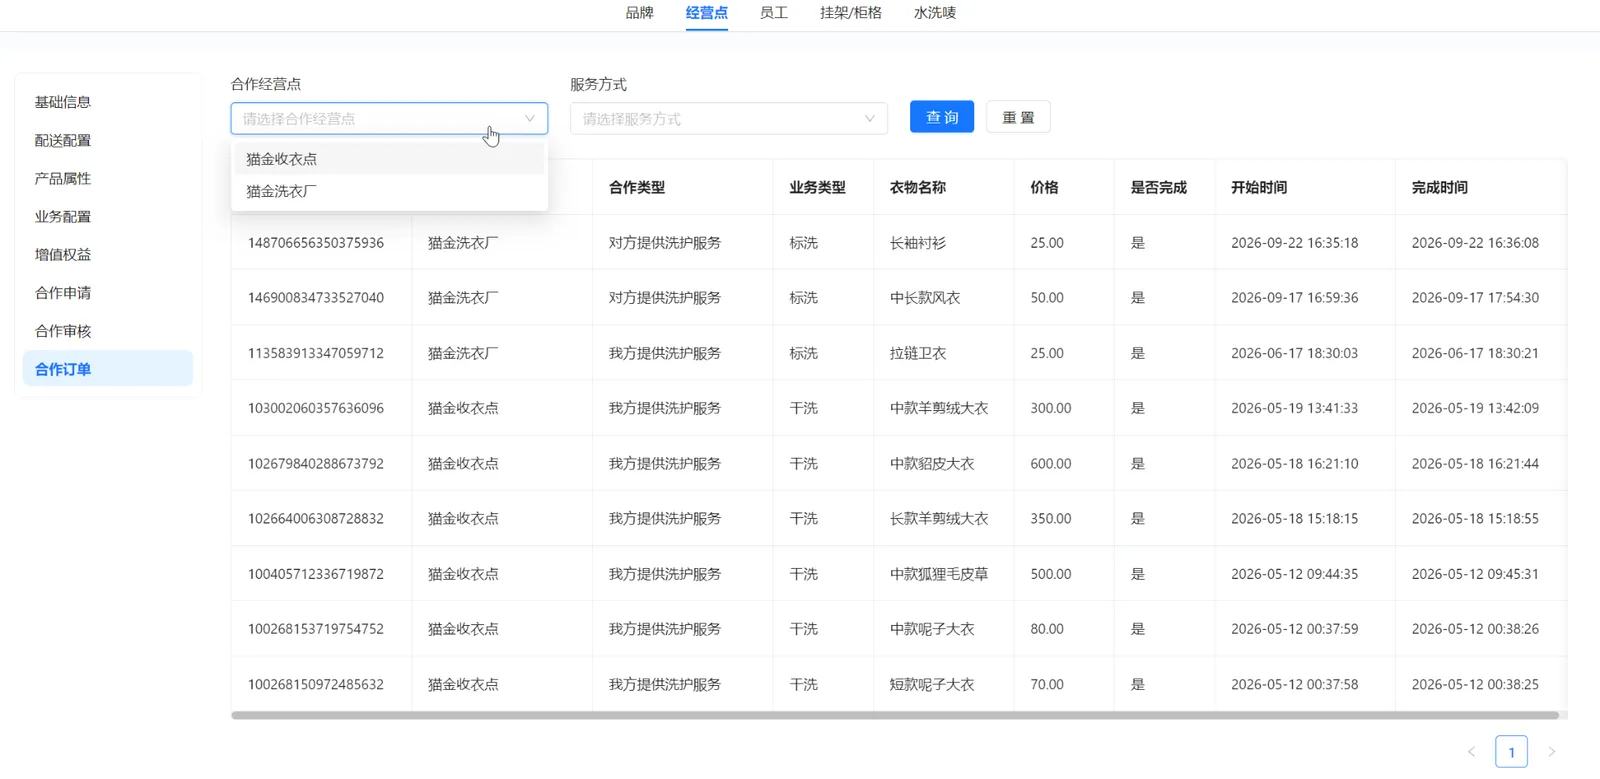This screenshot has width=1600, height=779.
Task: Click the 查询 search button
Action: tap(942, 117)
